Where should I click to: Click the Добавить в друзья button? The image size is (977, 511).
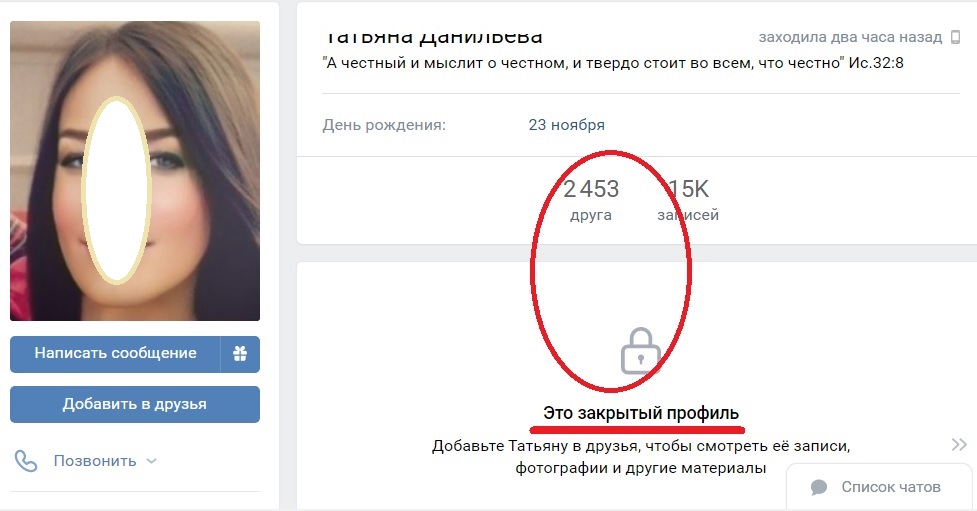135,404
